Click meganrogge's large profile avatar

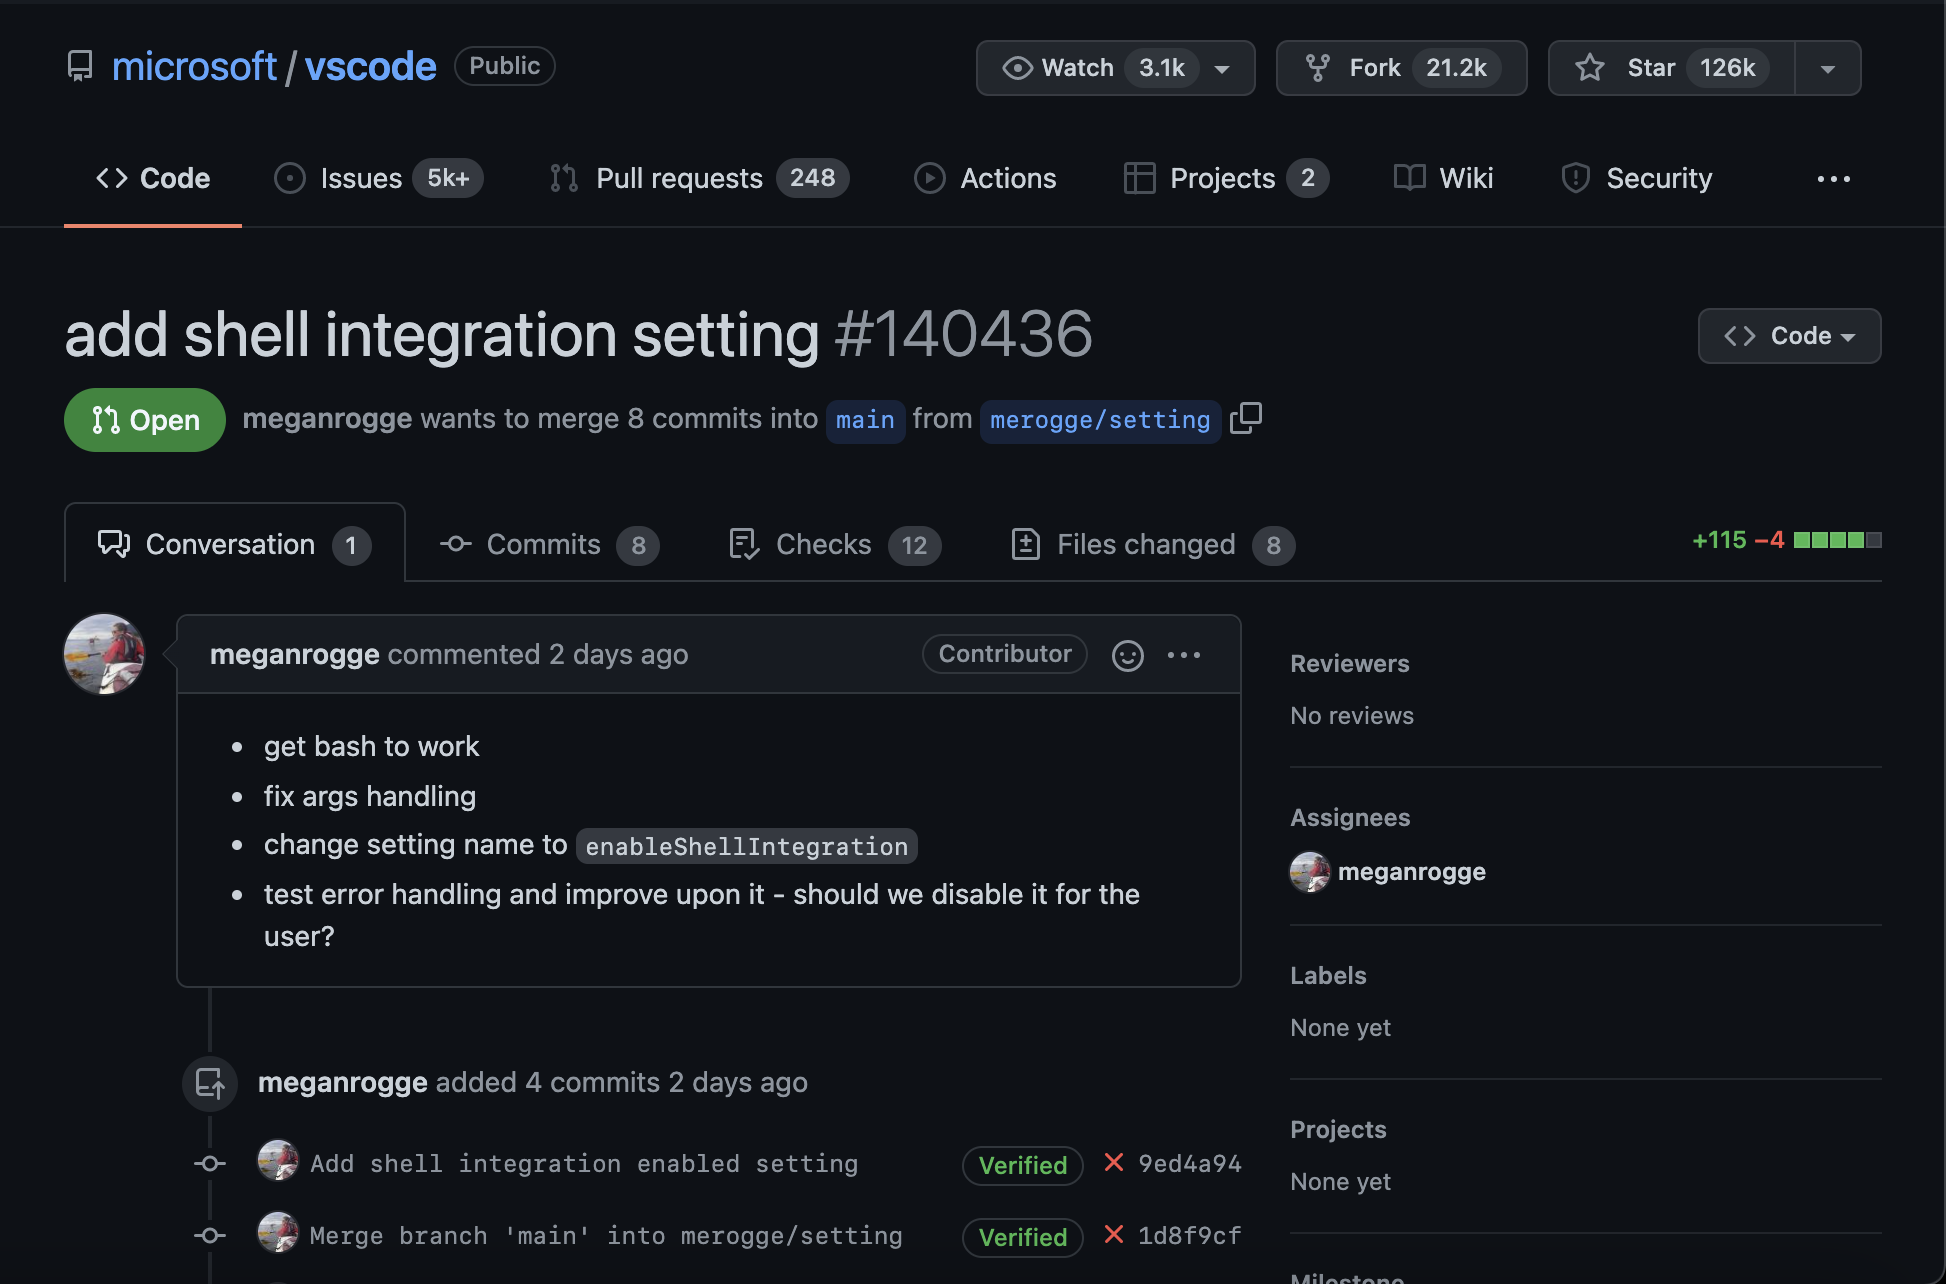104,654
